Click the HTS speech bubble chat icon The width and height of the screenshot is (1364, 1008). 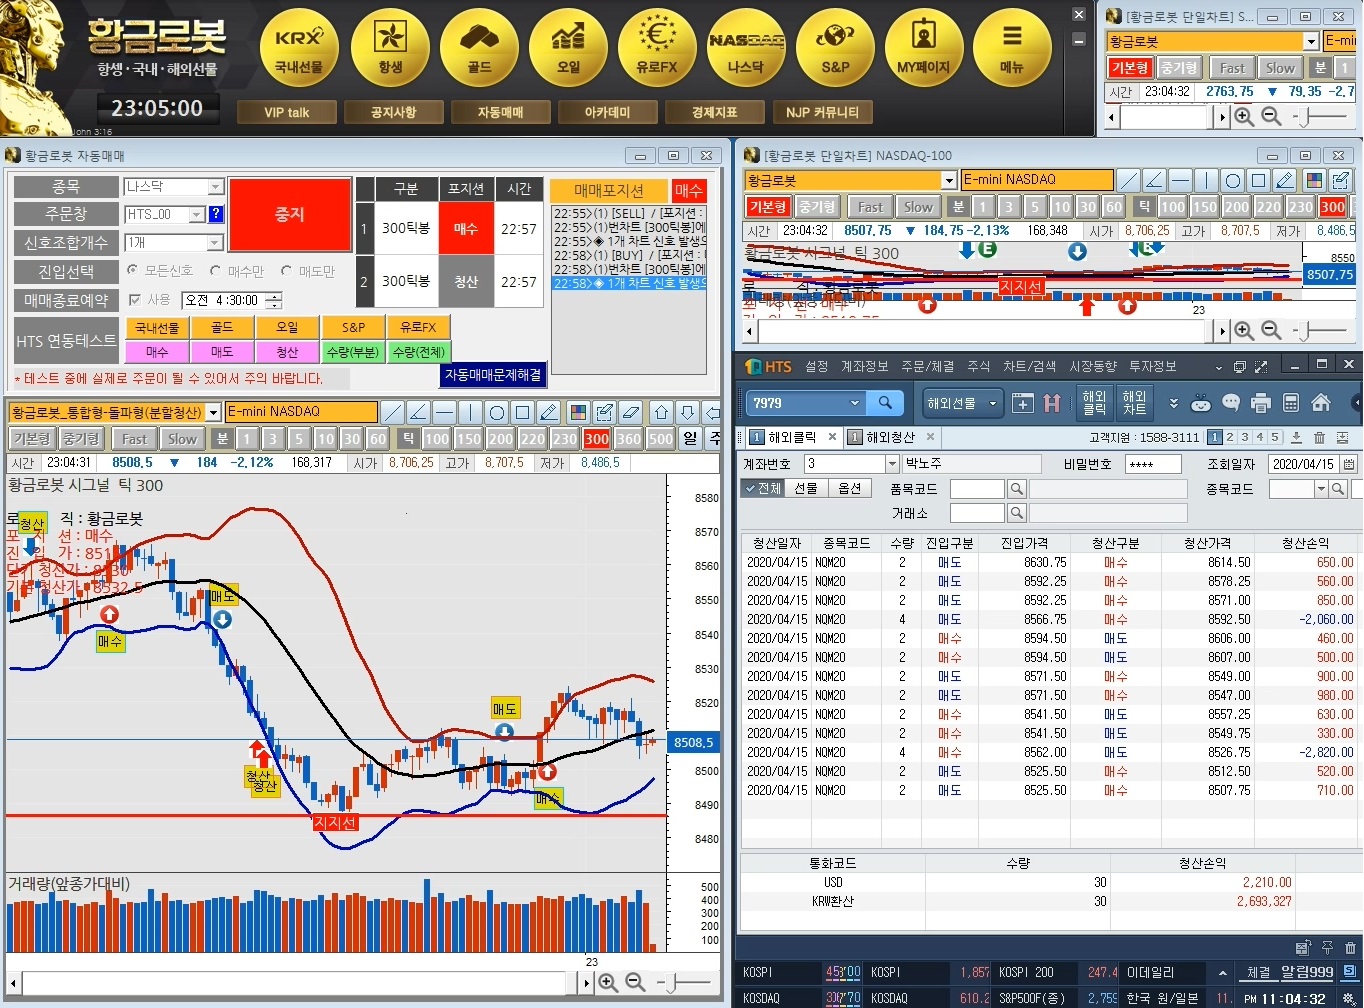pos(1231,403)
